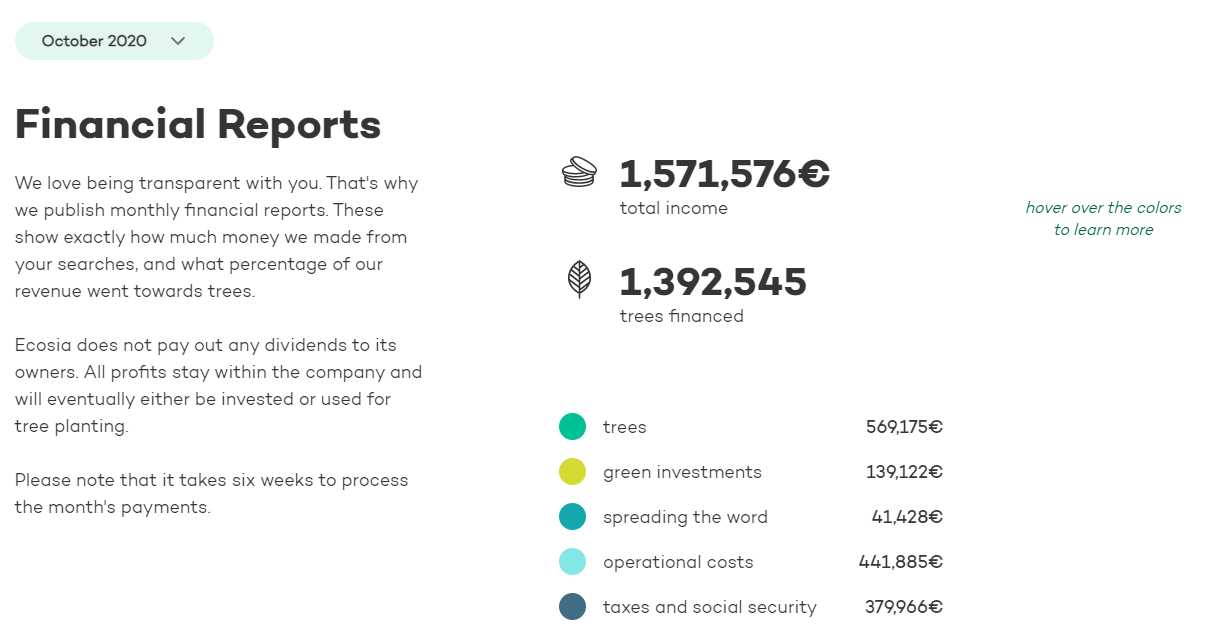The width and height of the screenshot is (1214, 637).
Task: Click the coins icon next to total income
Action: tap(580, 172)
